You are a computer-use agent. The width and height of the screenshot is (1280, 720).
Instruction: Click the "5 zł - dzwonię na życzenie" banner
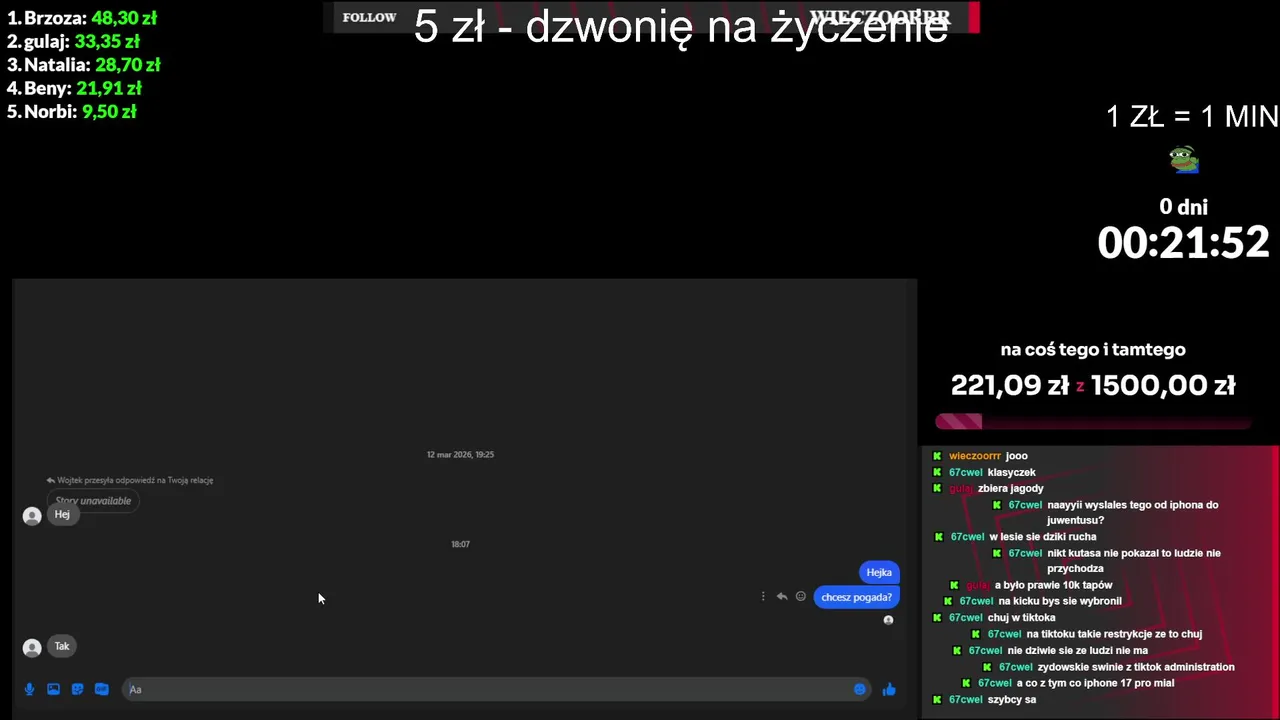681,27
